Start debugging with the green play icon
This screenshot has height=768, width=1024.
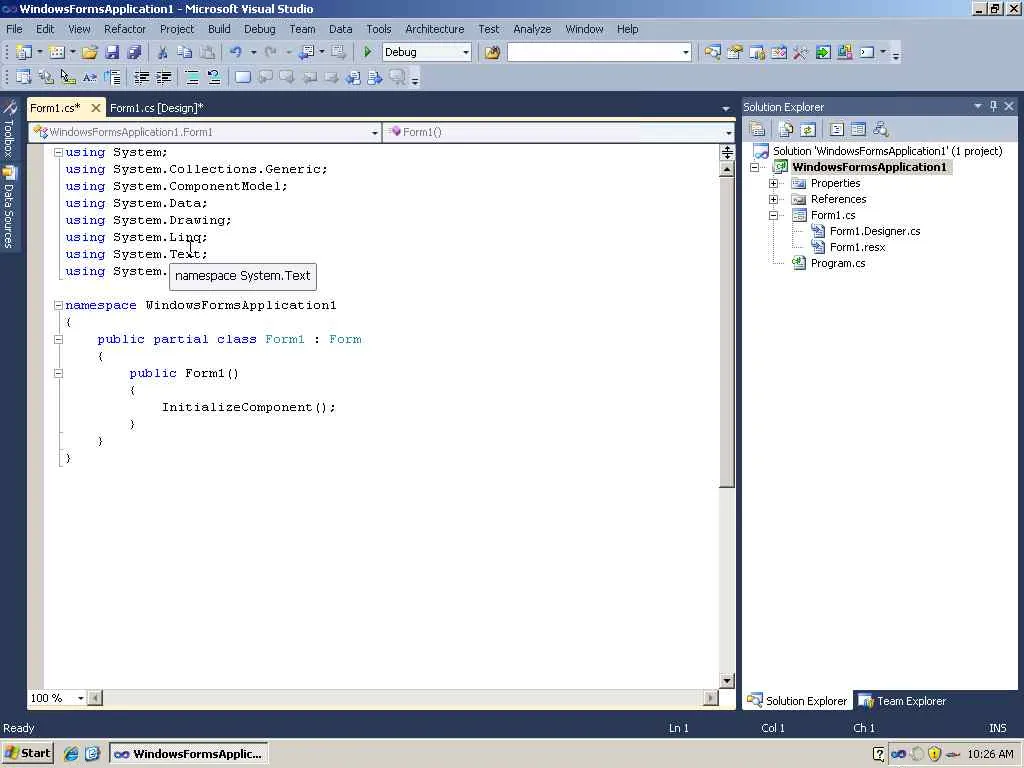pyautogui.click(x=368, y=52)
